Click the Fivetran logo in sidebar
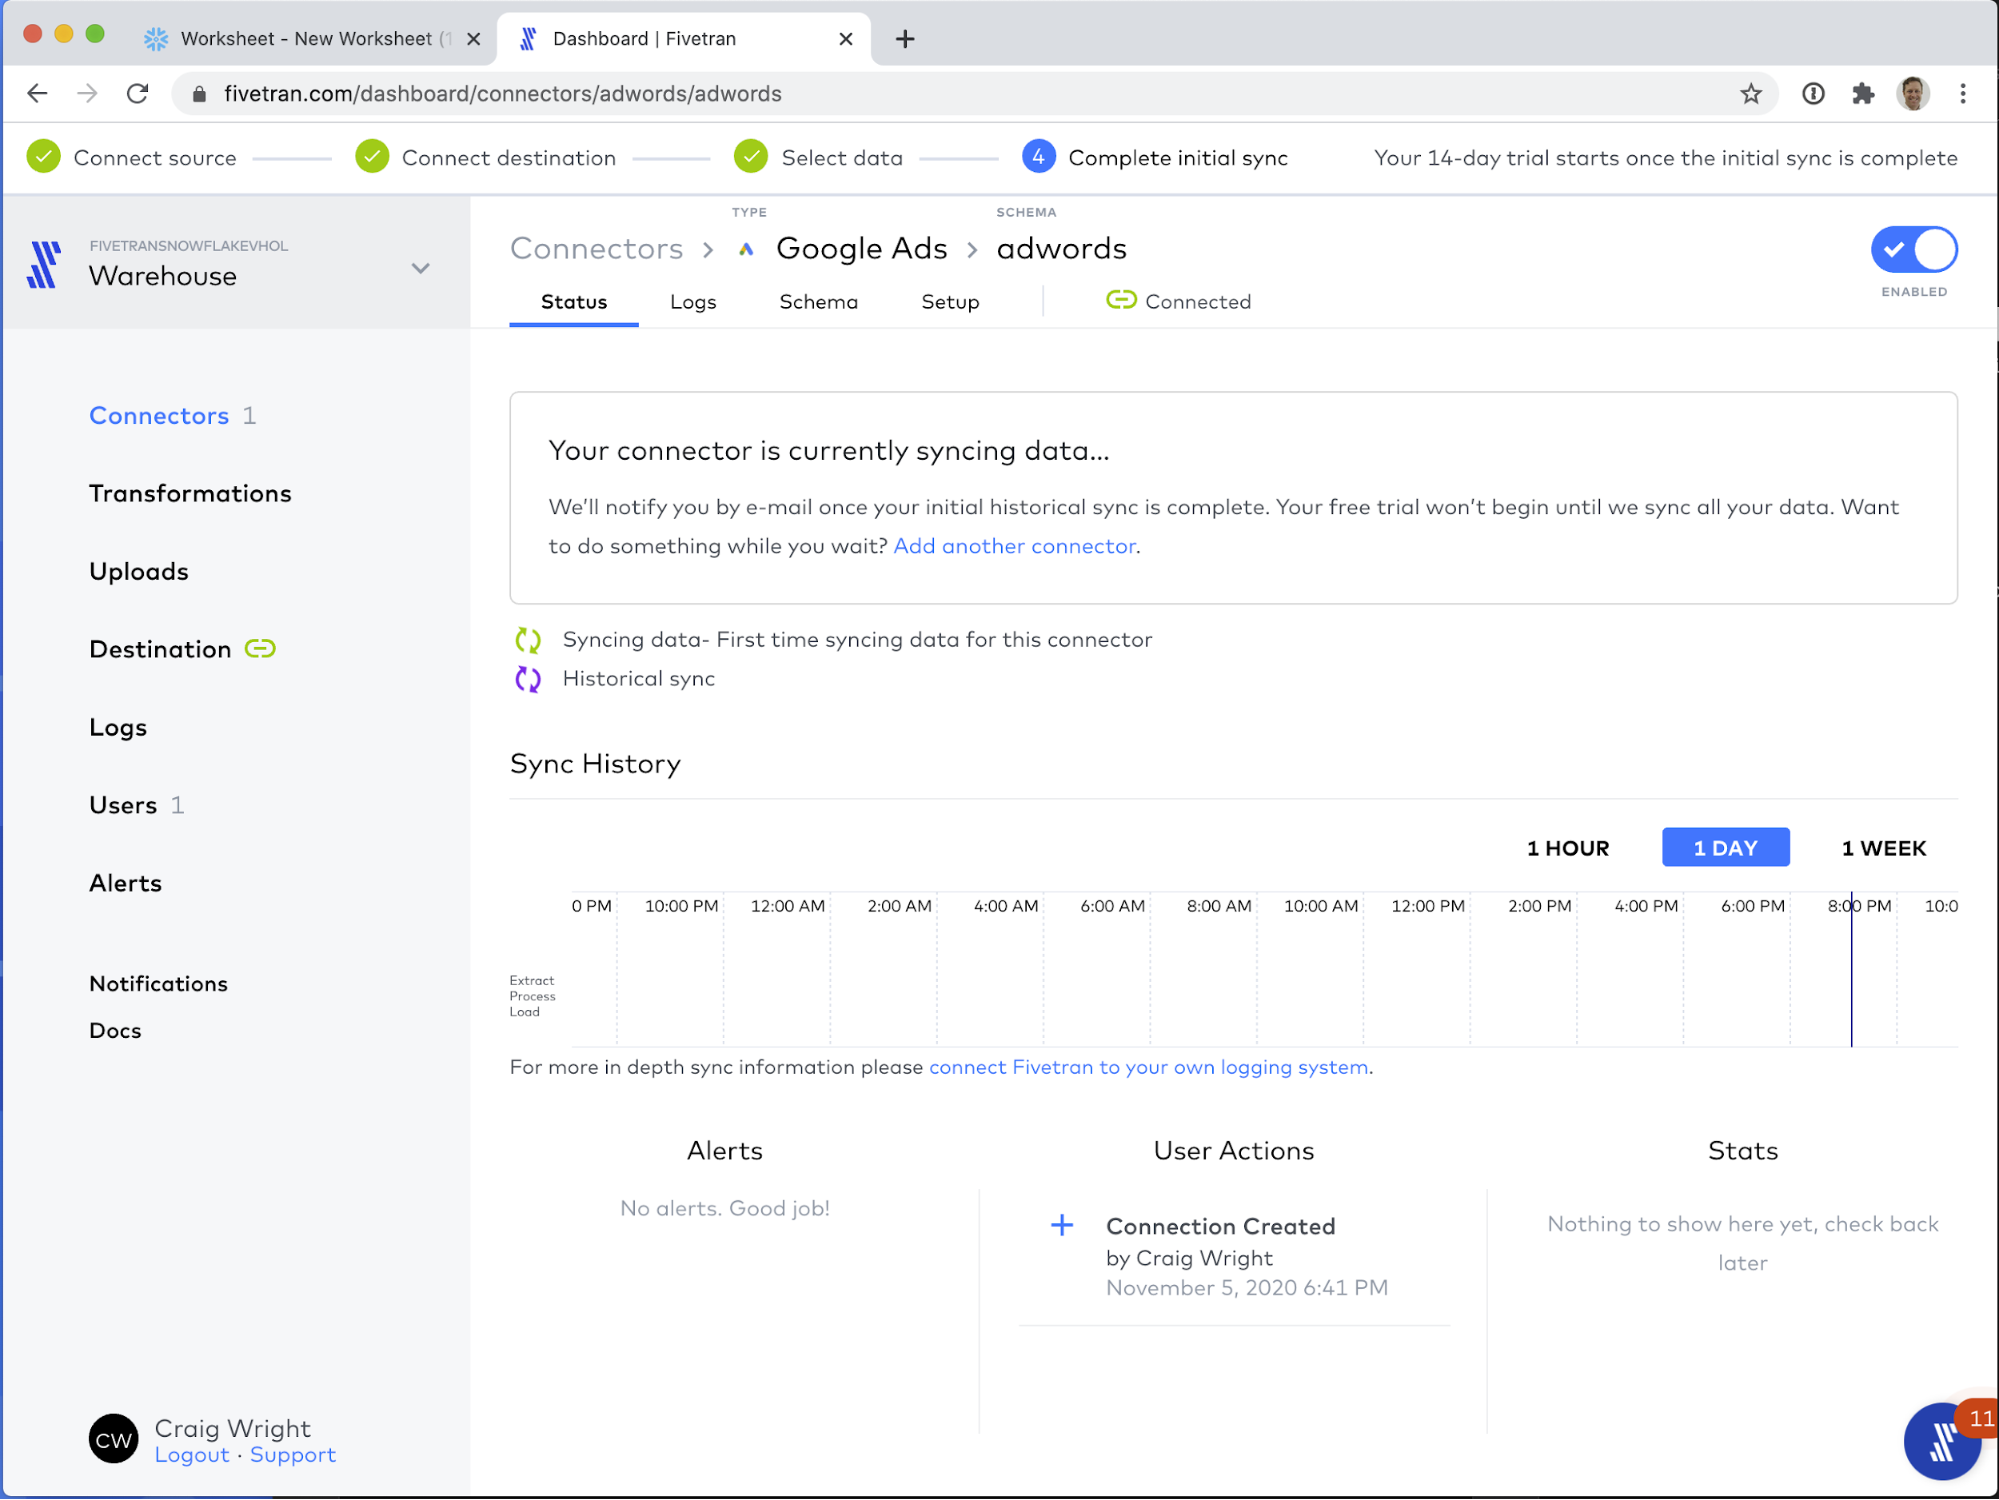The image size is (1999, 1500). pos(44,265)
